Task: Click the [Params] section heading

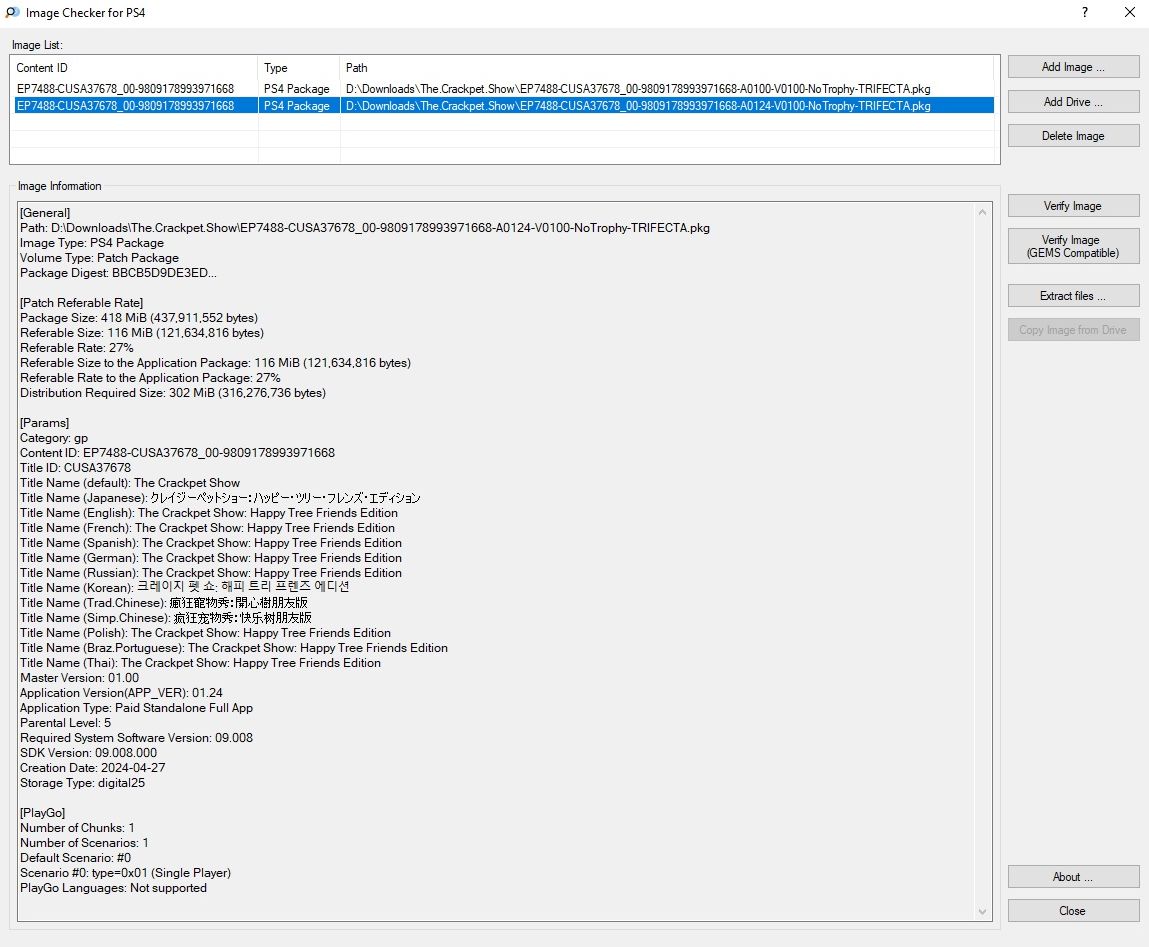Action: [45, 423]
